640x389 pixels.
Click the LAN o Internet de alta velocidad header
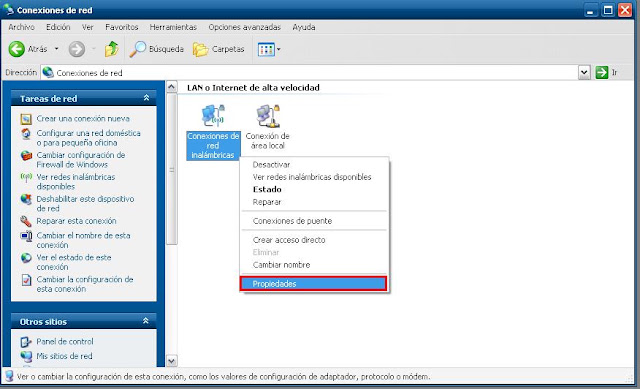point(253,88)
